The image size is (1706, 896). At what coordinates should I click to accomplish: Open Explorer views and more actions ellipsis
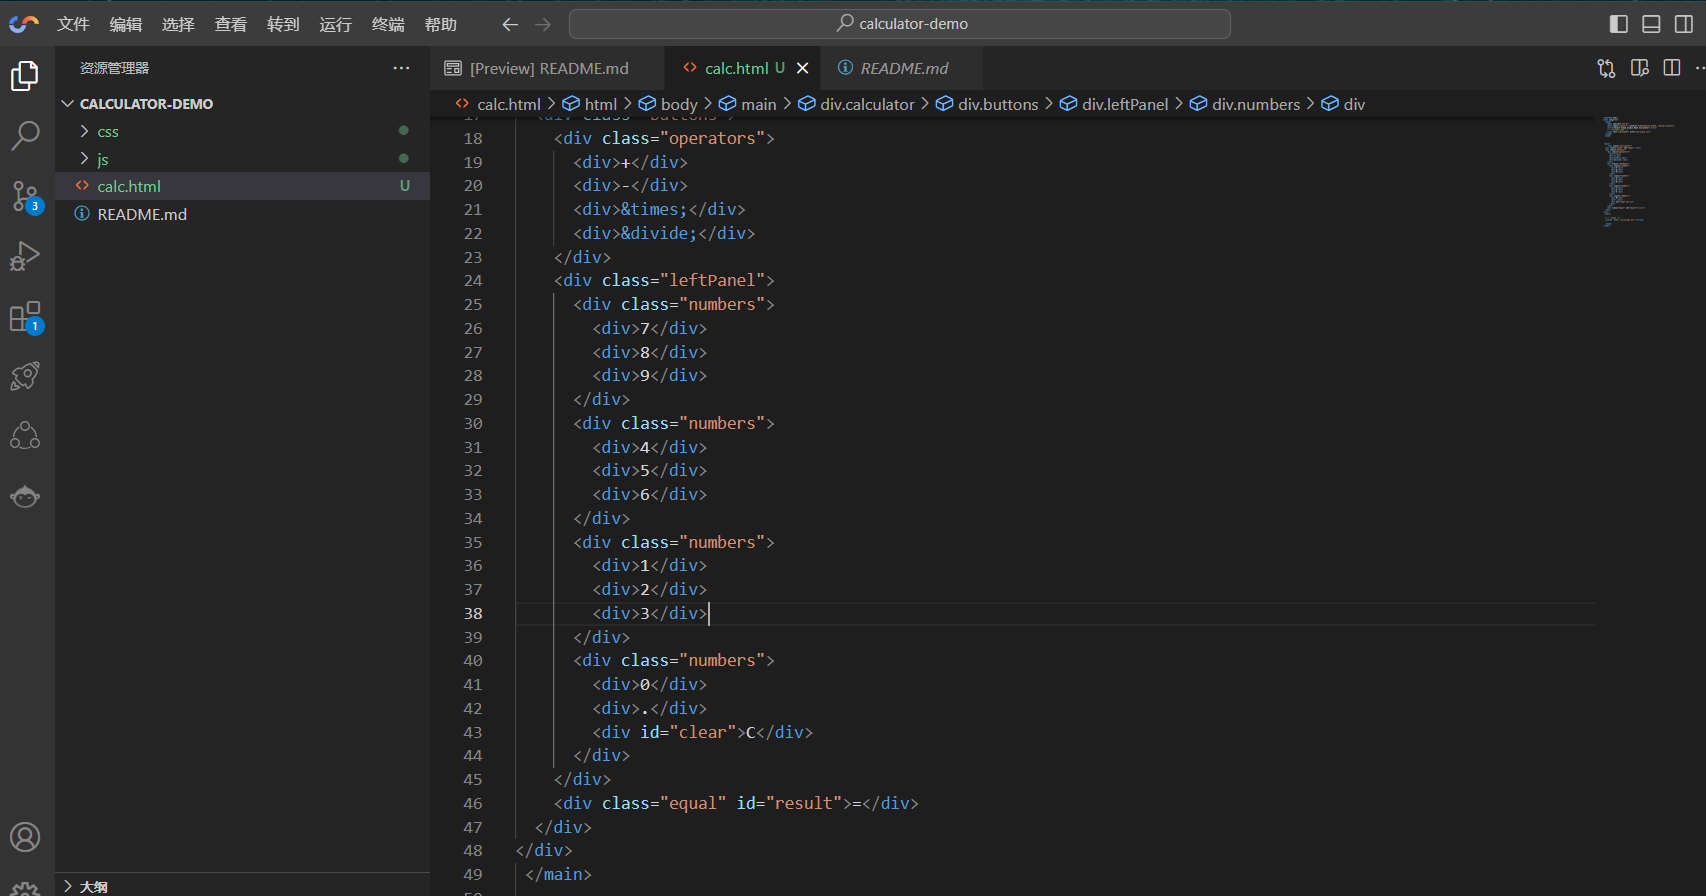coord(401,68)
